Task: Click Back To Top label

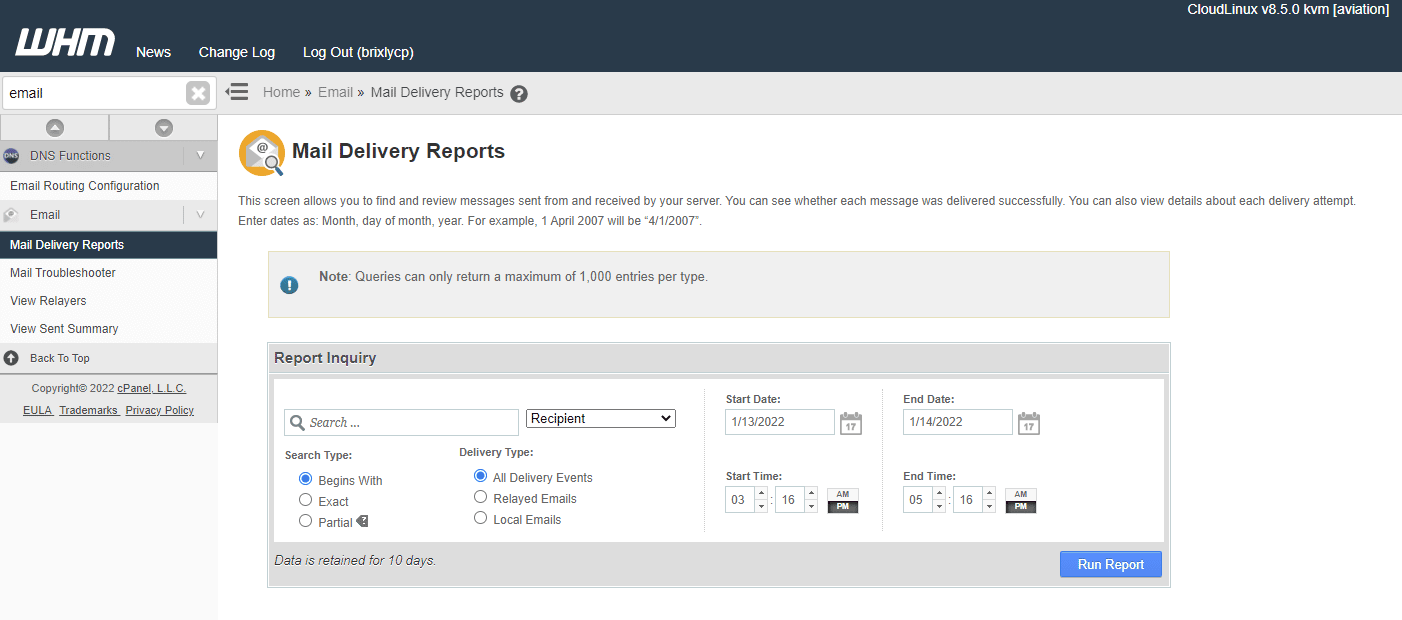Action: (60, 358)
